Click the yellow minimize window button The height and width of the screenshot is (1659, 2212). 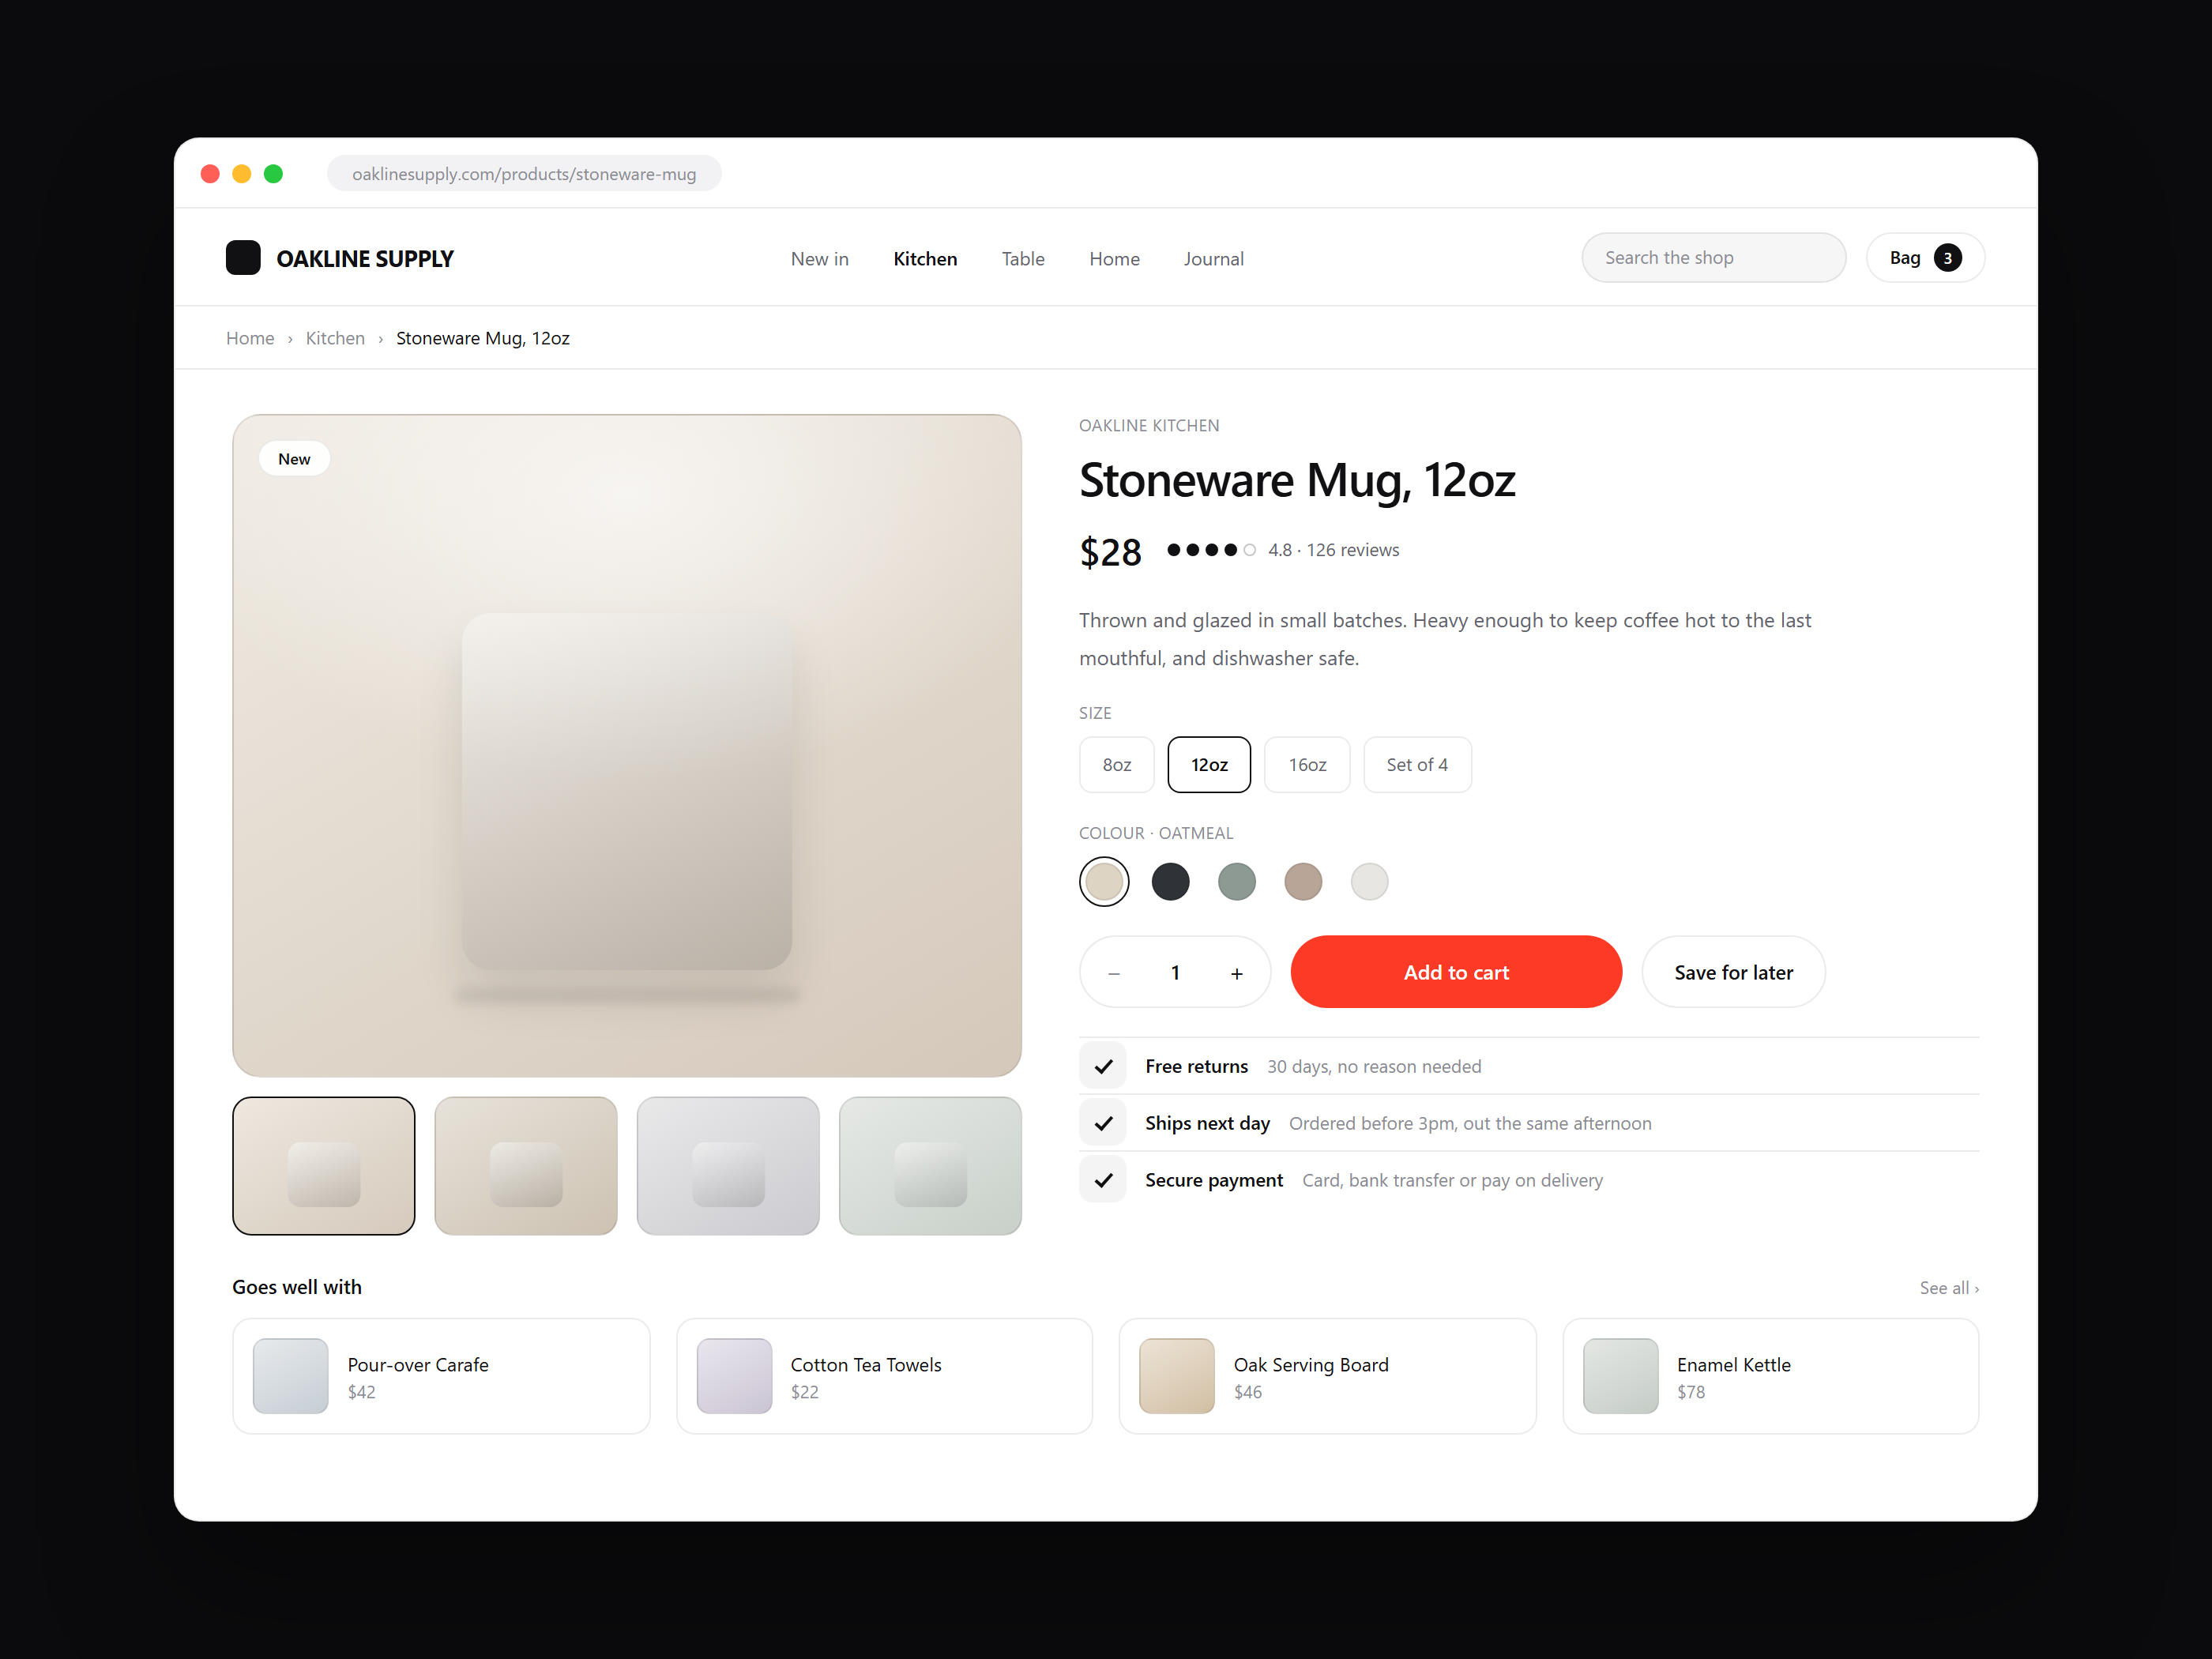(241, 174)
